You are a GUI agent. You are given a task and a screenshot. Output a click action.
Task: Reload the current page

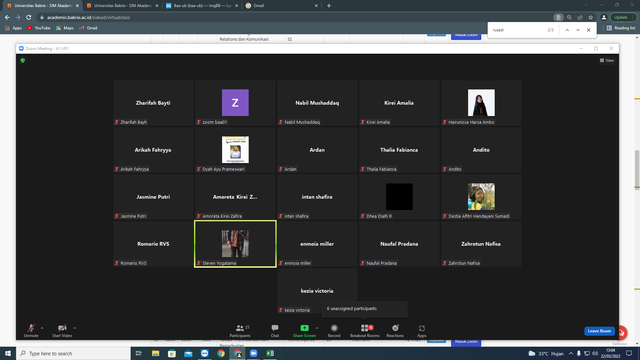click(x=29, y=18)
